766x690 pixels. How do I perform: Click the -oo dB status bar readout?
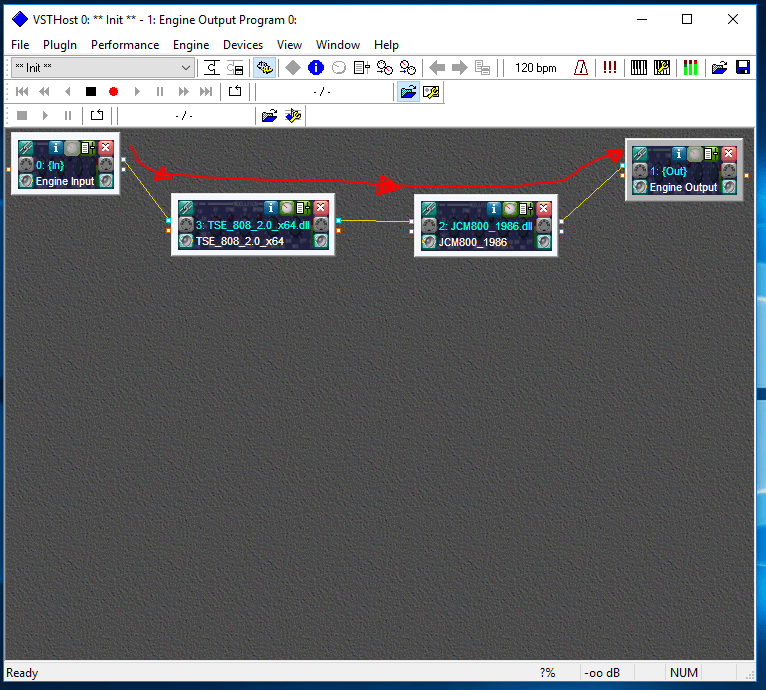point(602,673)
